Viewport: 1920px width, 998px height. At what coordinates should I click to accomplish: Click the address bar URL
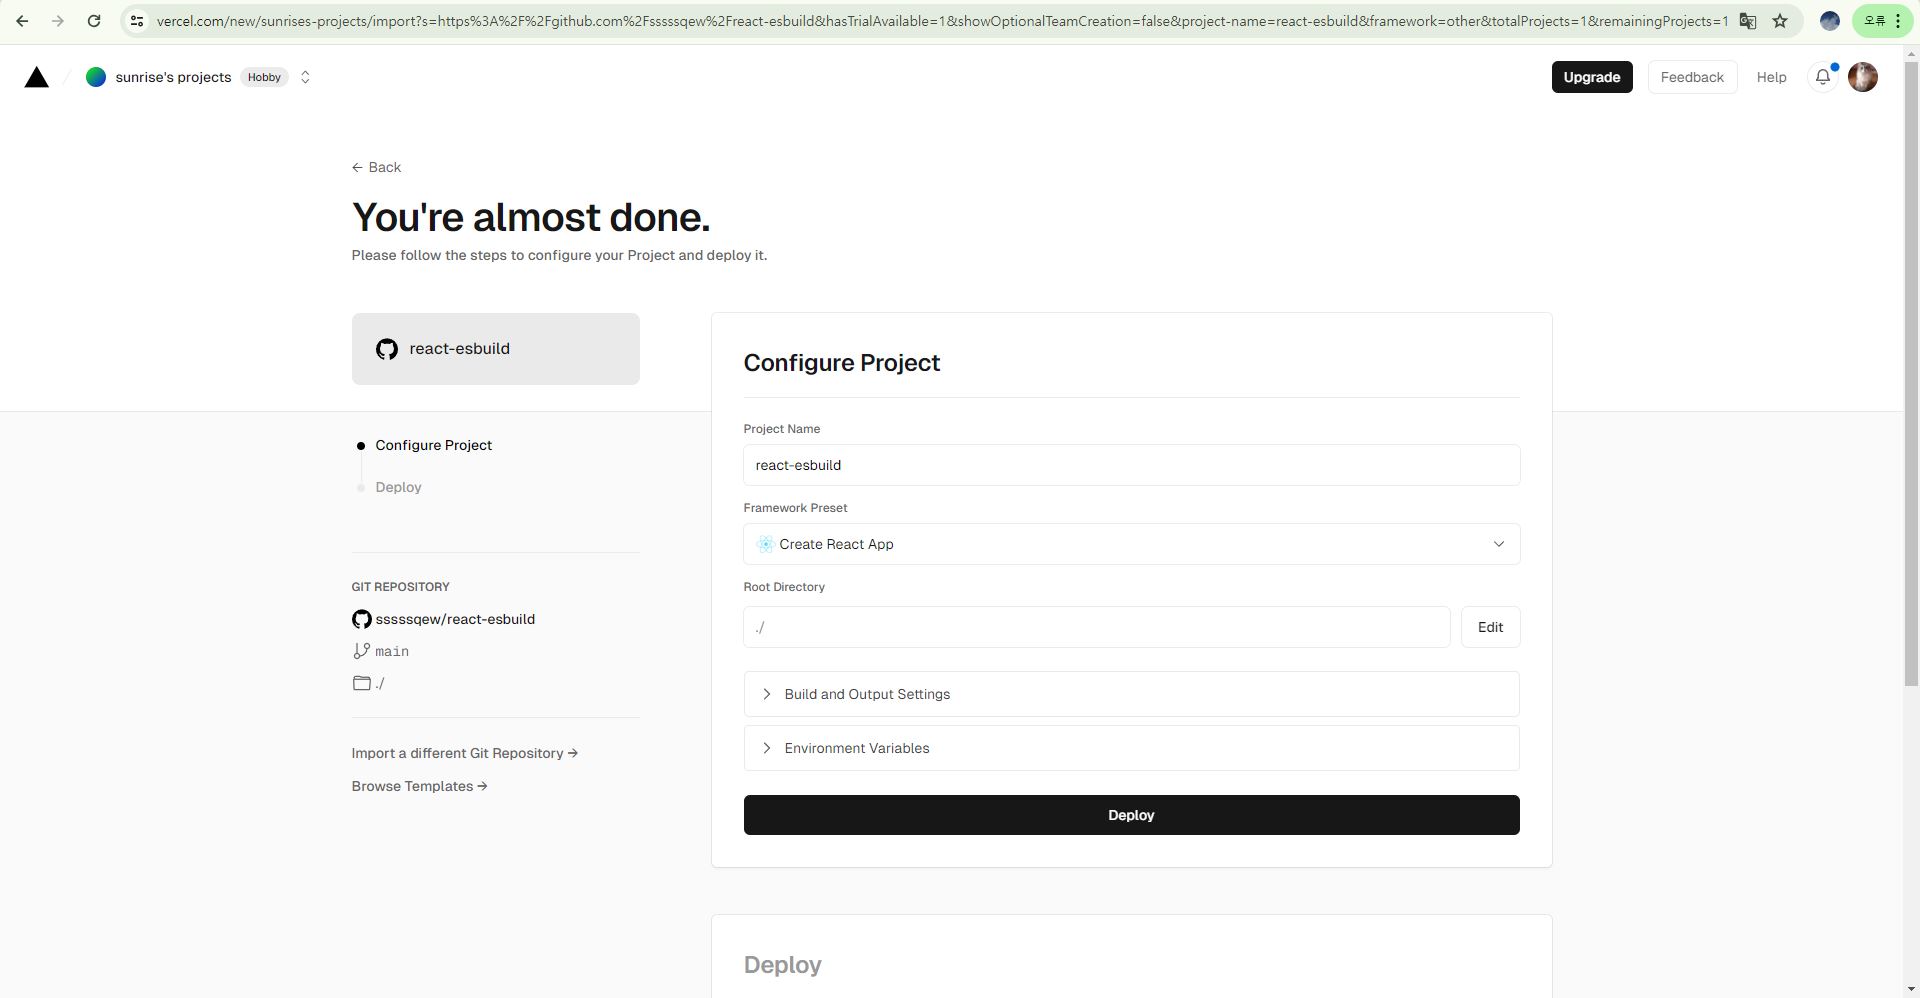941,21
